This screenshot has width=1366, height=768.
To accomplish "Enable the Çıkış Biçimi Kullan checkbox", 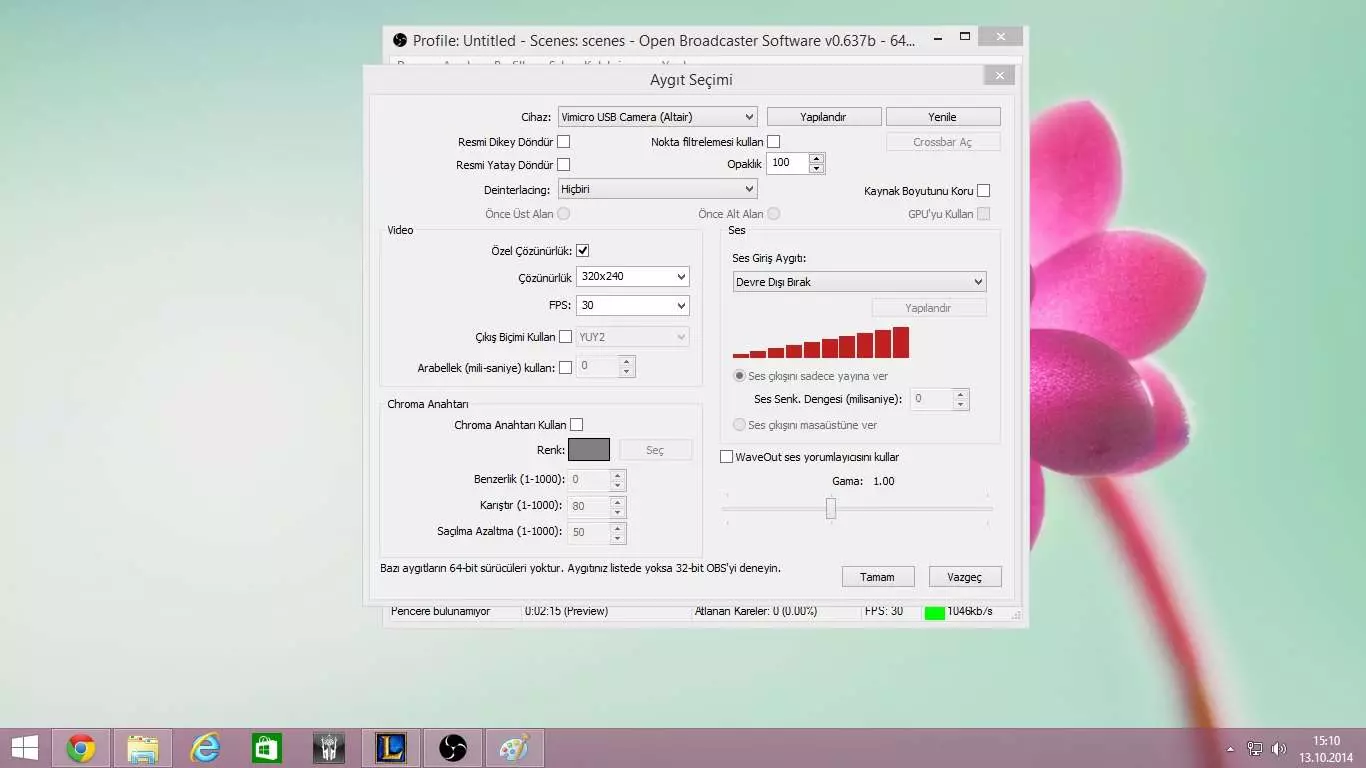I will (566, 337).
